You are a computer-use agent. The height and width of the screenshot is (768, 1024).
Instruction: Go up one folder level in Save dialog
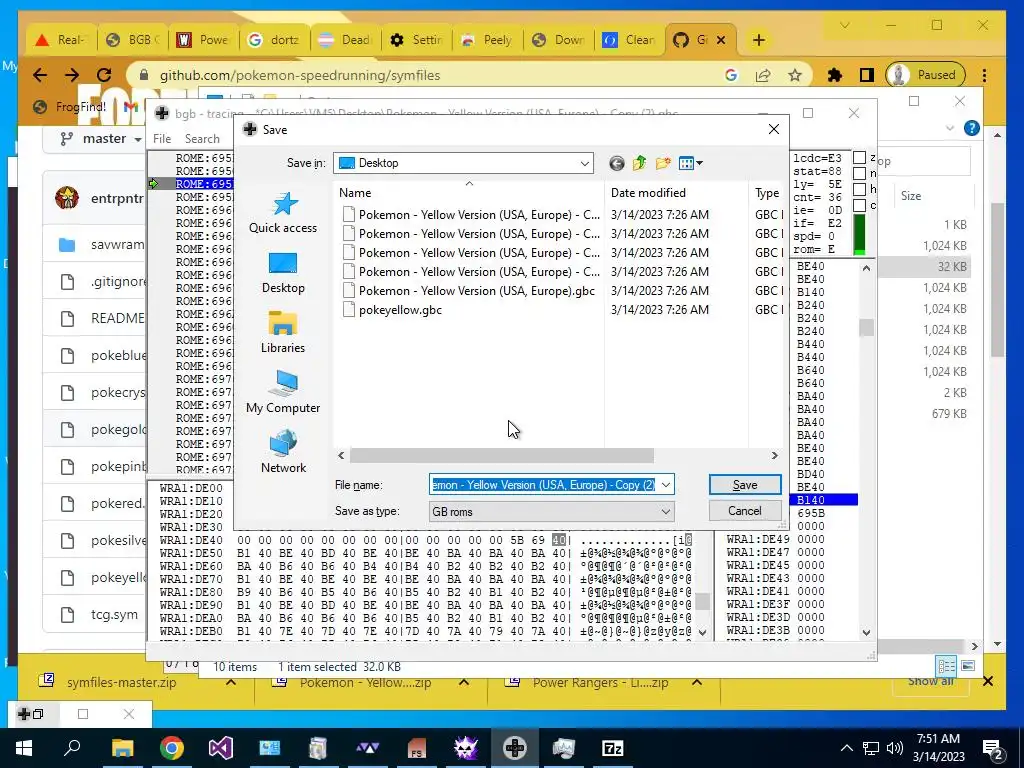click(x=639, y=163)
